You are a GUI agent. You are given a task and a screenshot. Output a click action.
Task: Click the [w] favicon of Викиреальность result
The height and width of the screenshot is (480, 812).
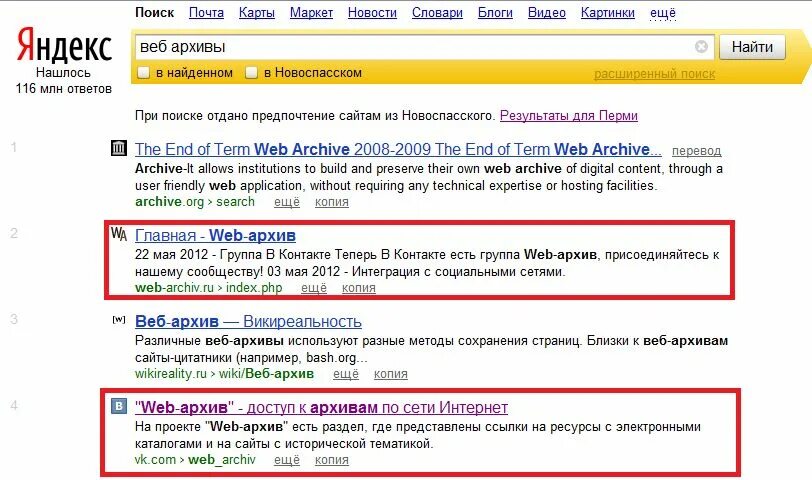pos(119,319)
